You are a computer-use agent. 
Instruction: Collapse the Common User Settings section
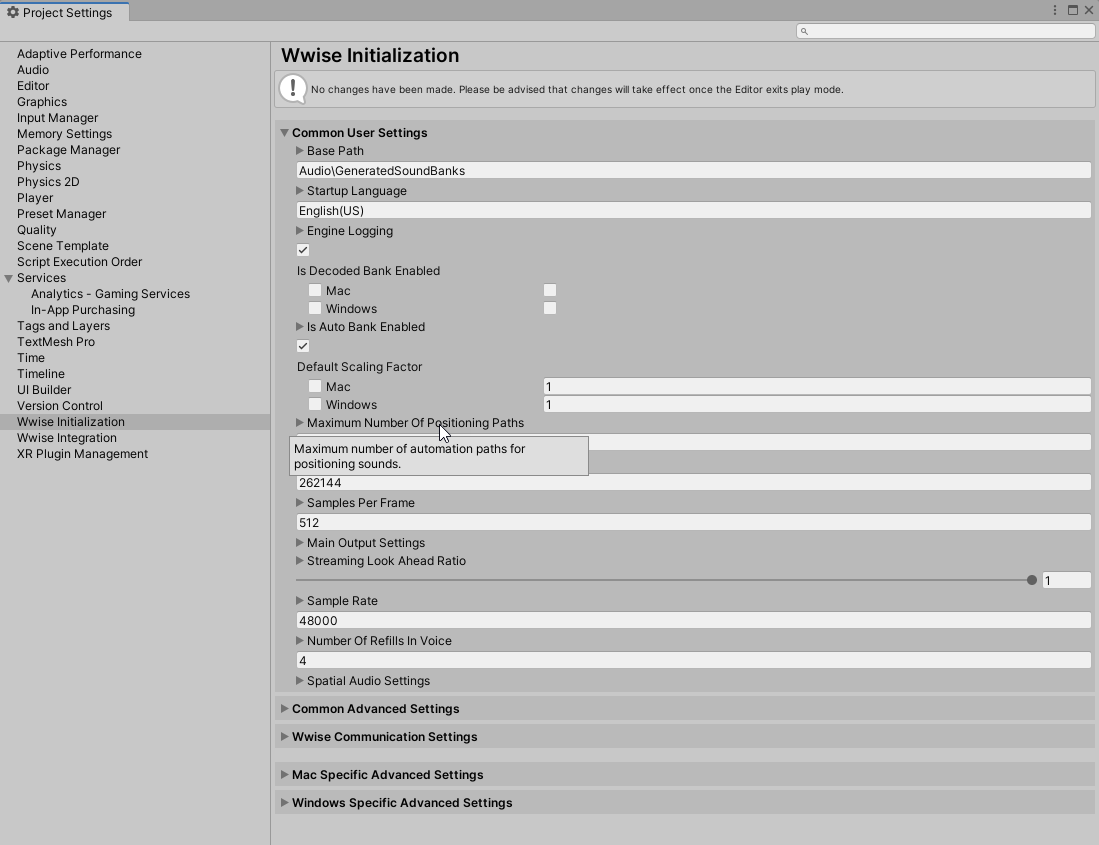pos(285,133)
